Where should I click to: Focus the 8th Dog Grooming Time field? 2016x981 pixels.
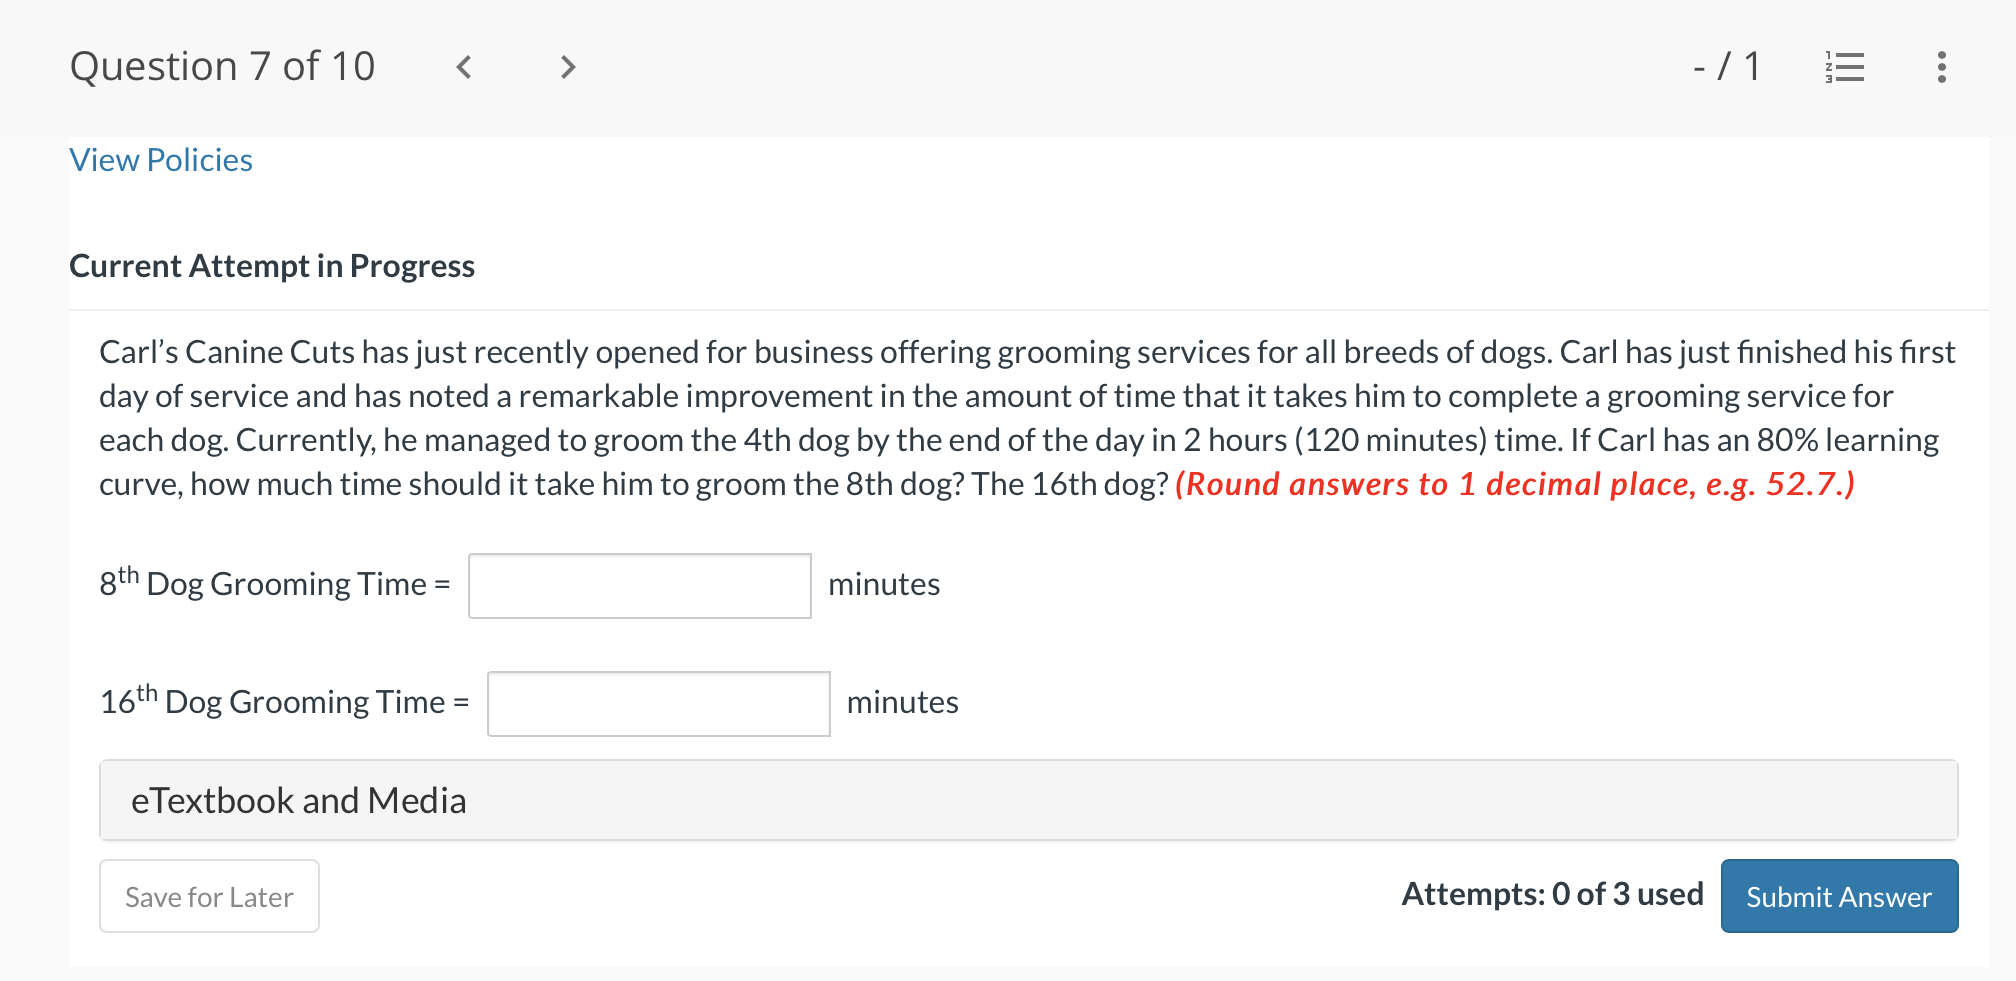point(640,586)
